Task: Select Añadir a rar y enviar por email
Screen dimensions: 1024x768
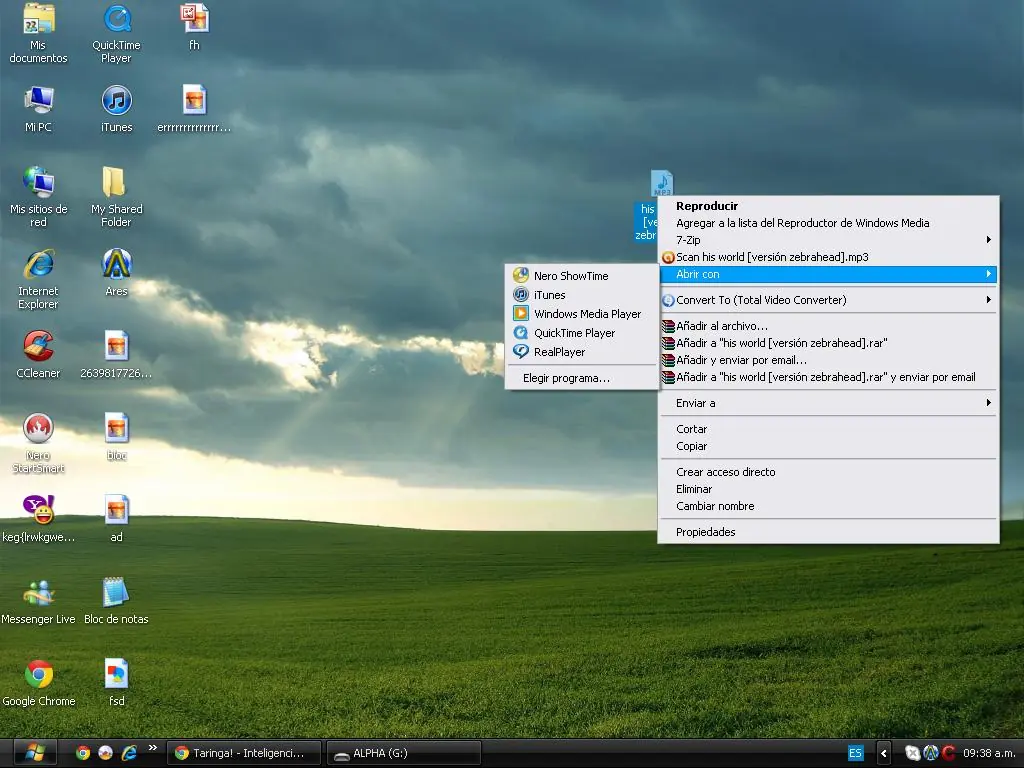Action: 828,377
